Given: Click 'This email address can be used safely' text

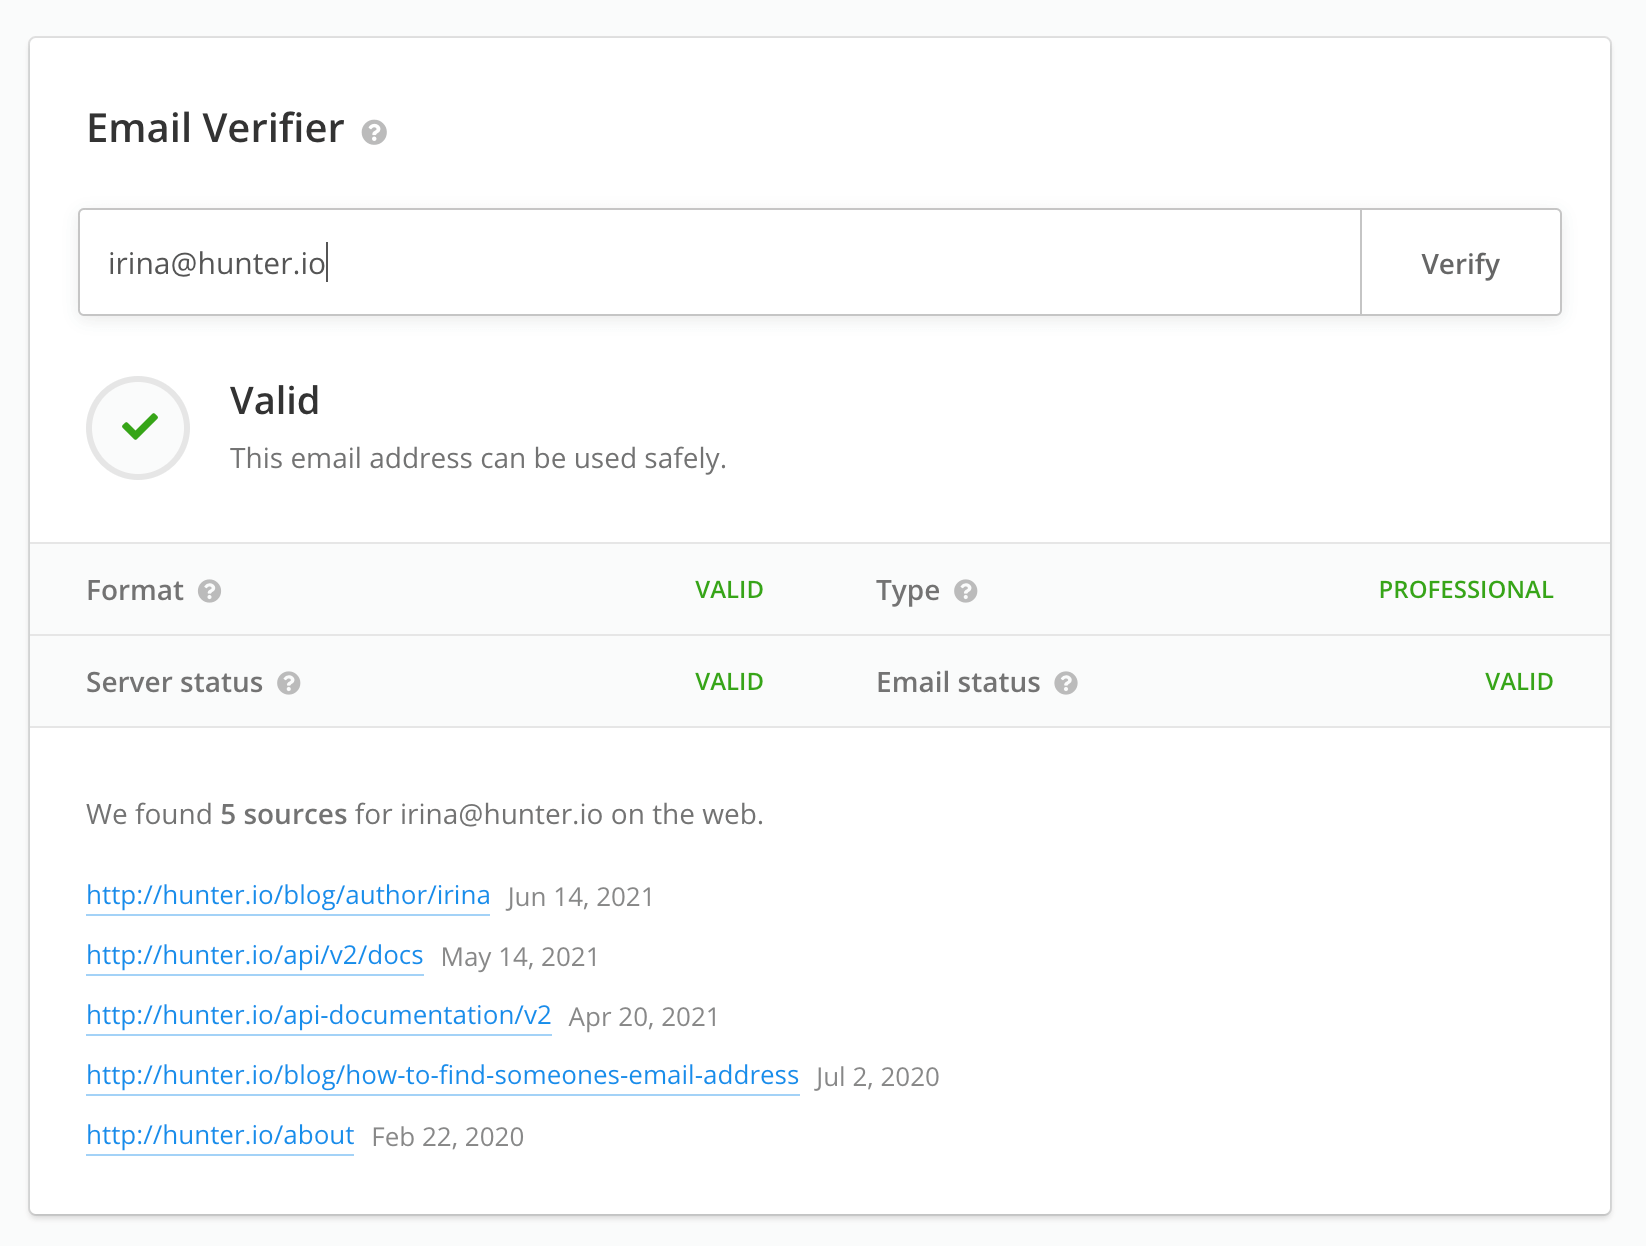Looking at the screenshot, I should pyautogui.click(x=478, y=458).
